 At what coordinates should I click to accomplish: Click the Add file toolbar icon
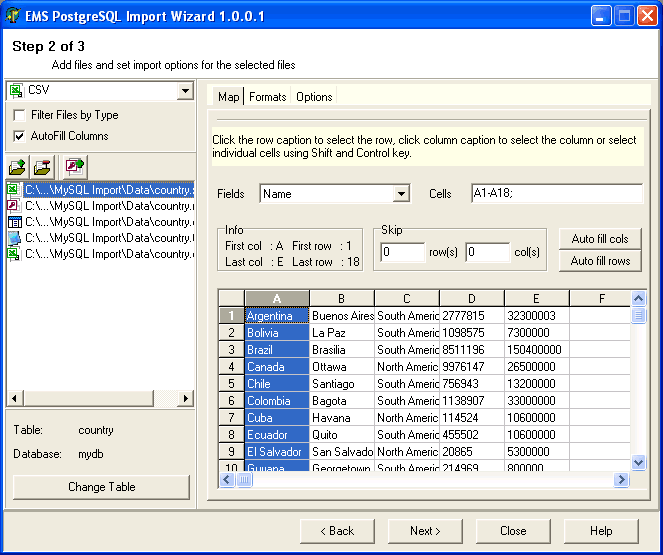click(18, 167)
